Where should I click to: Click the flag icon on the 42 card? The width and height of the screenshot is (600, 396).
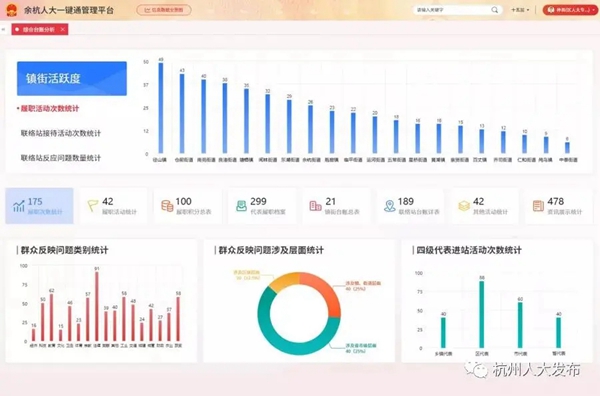pyautogui.click(x=93, y=205)
